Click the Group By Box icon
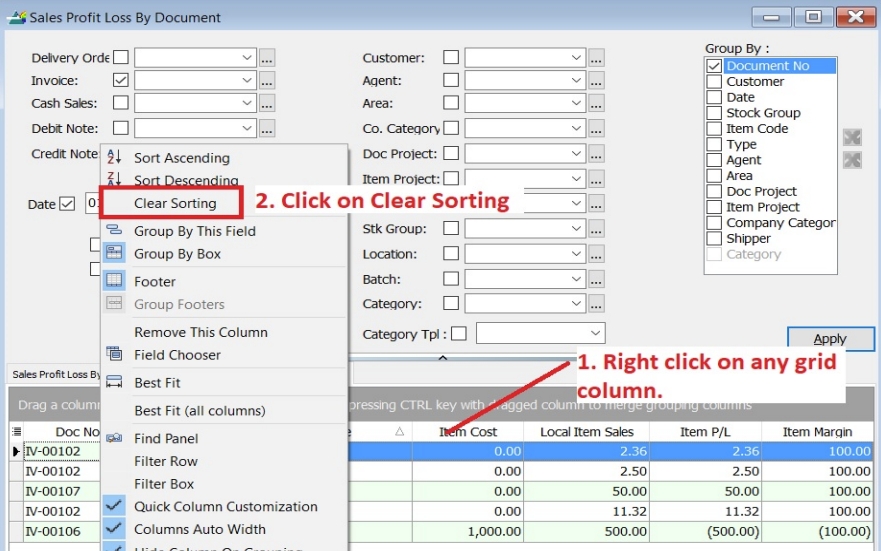The image size is (881, 551). [x=114, y=254]
